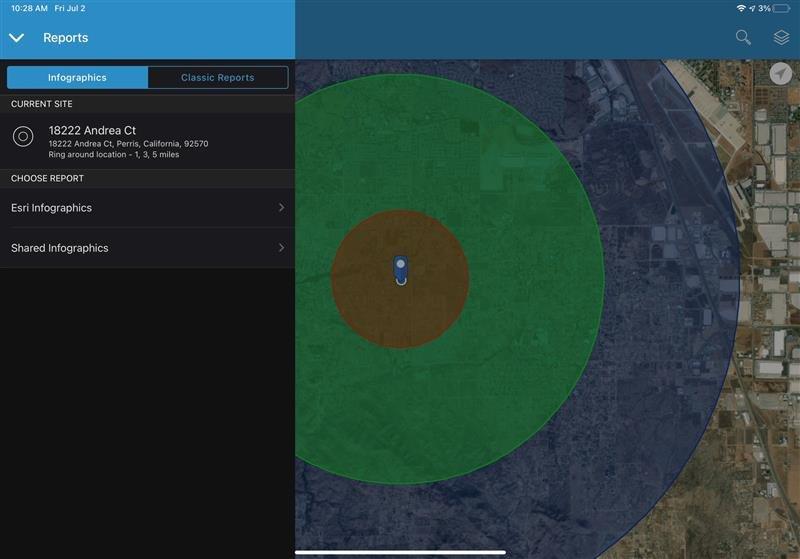Tap the battery indicator in the status bar
Viewport: 800px width, 559px height.
click(781, 9)
